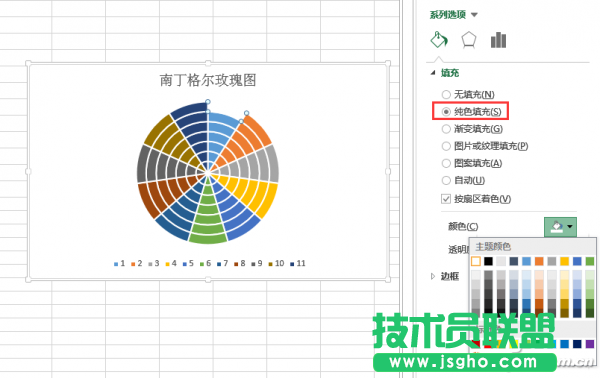Pick the orange theme color swatch
600x378 pixels.
coord(539,261)
